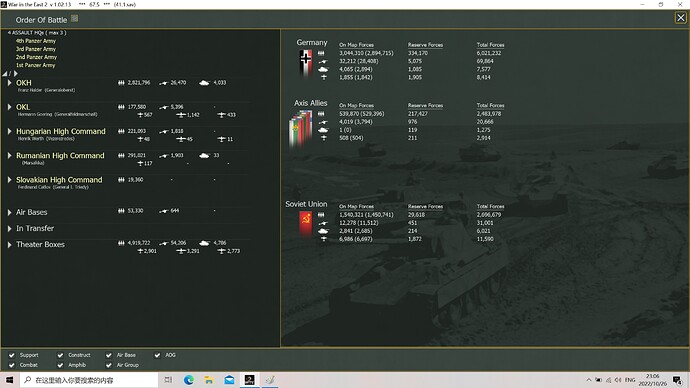
Task: Click icon next to Order Of Battle title
Action: pos(74,18)
